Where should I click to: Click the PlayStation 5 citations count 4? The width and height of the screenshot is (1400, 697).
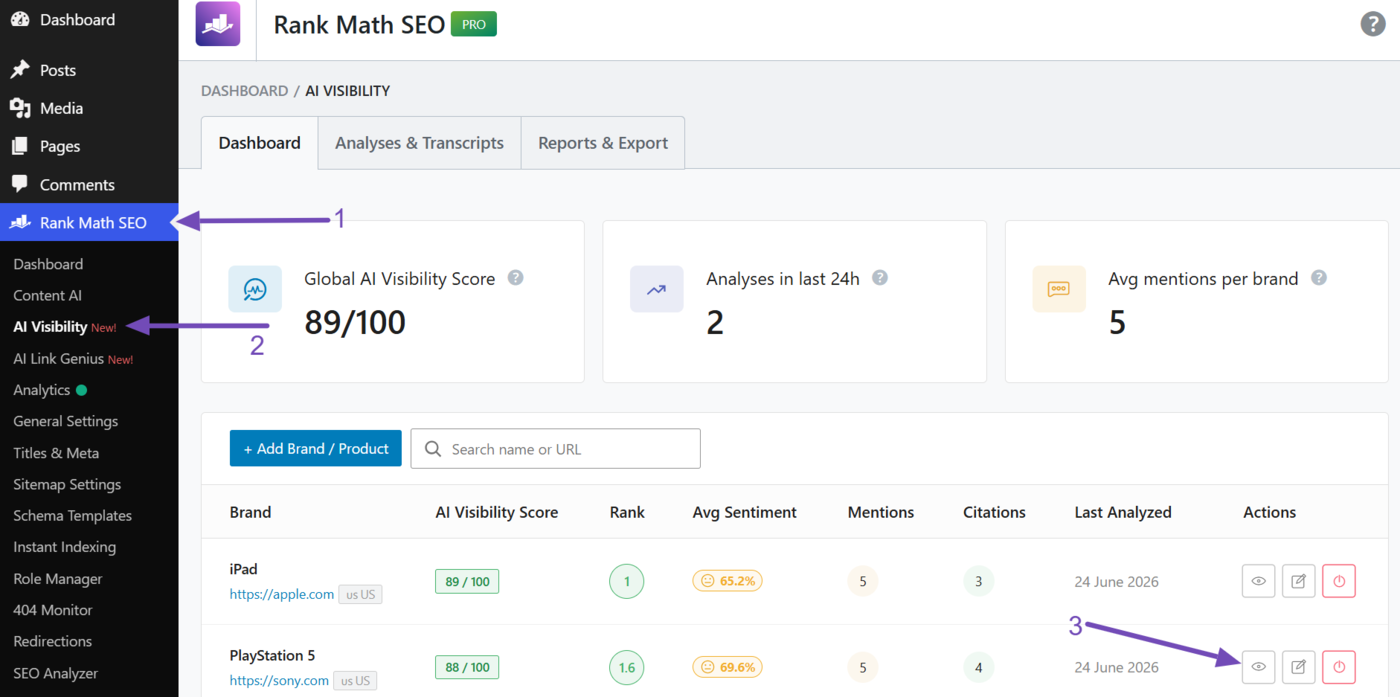tap(979, 667)
